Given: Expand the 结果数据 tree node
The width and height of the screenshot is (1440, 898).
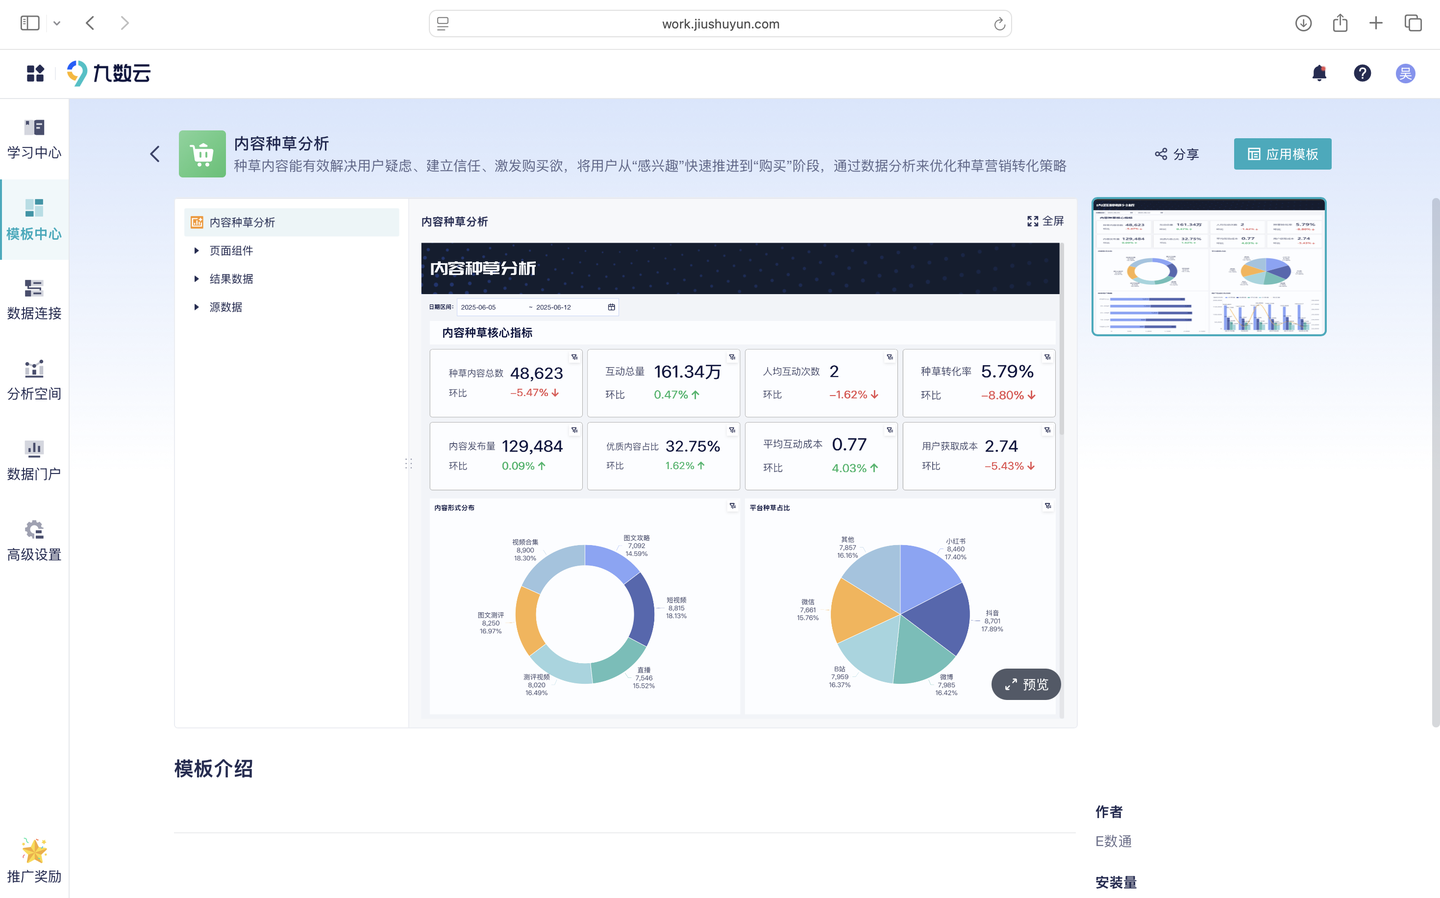Looking at the screenshot, I should tap(197, 279).
